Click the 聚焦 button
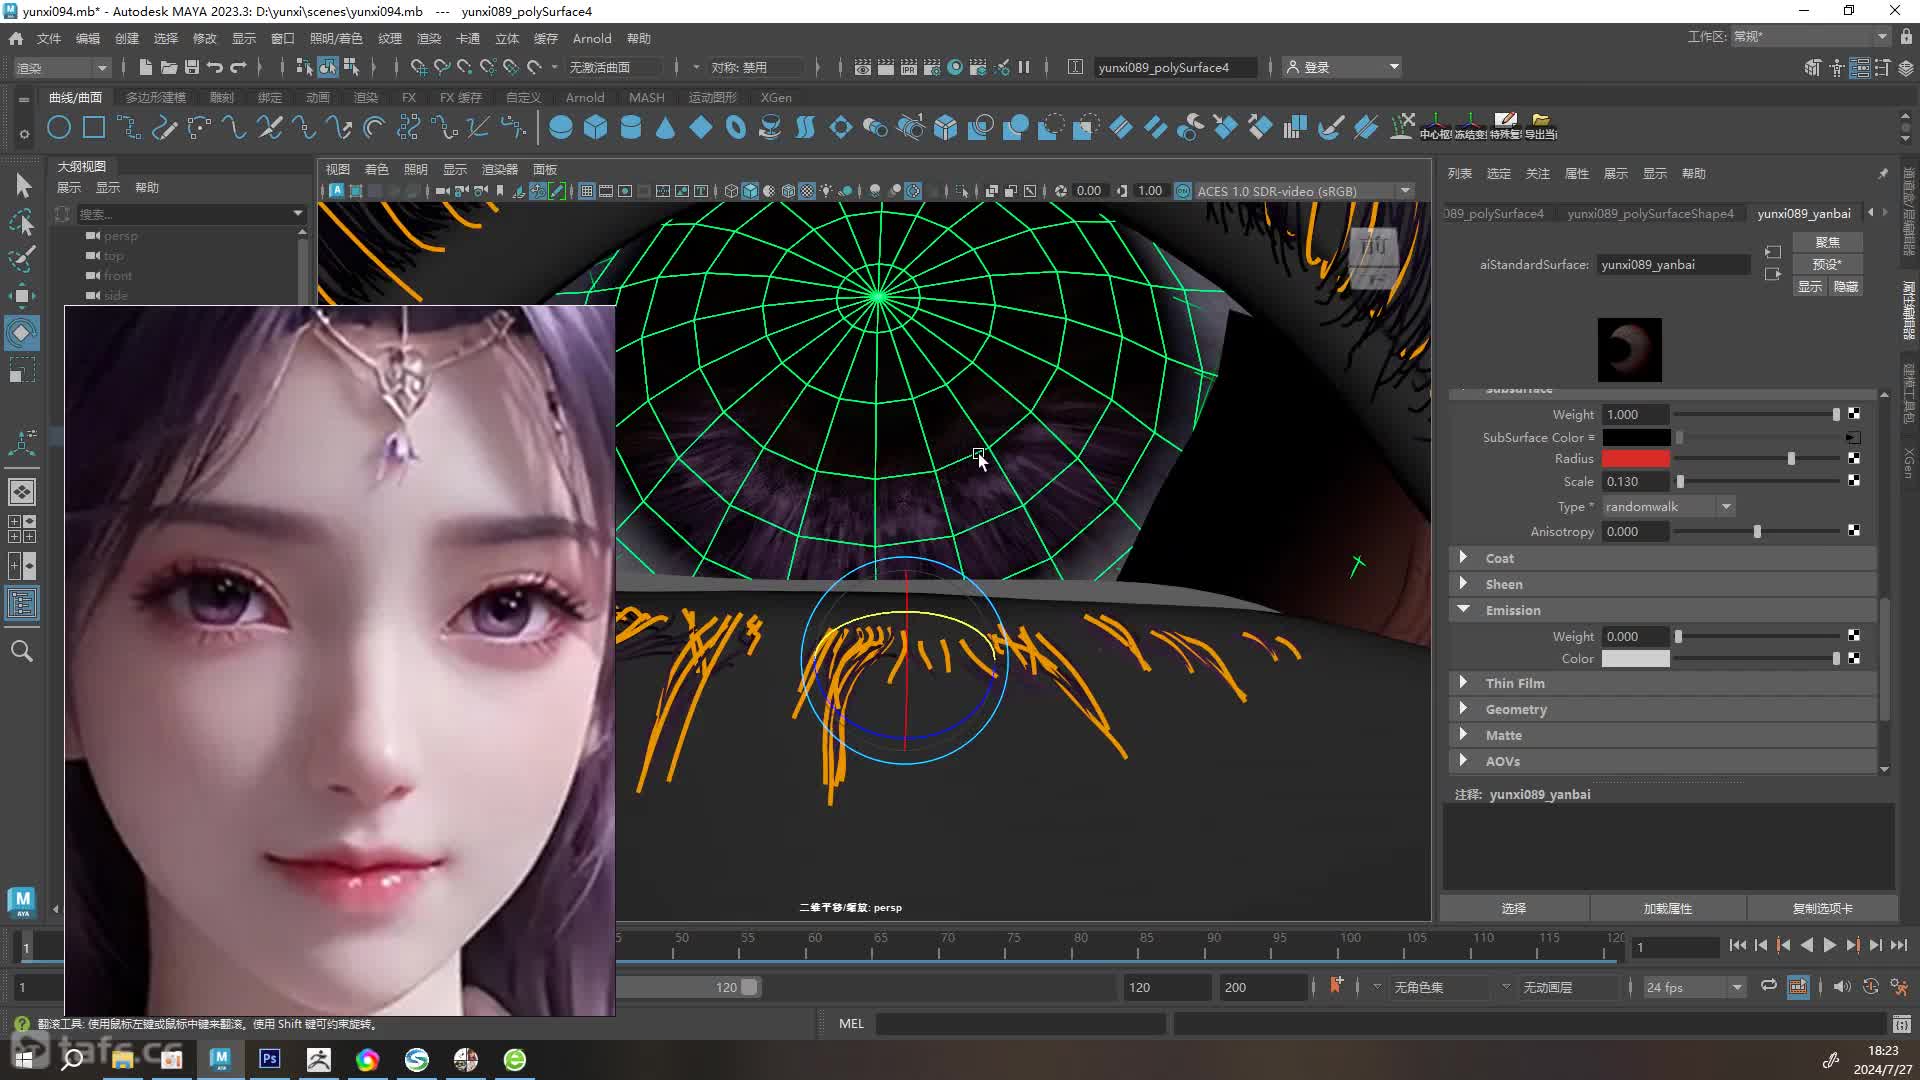The height and width of the screenshot is (1080, 1920). (1827, 242)
